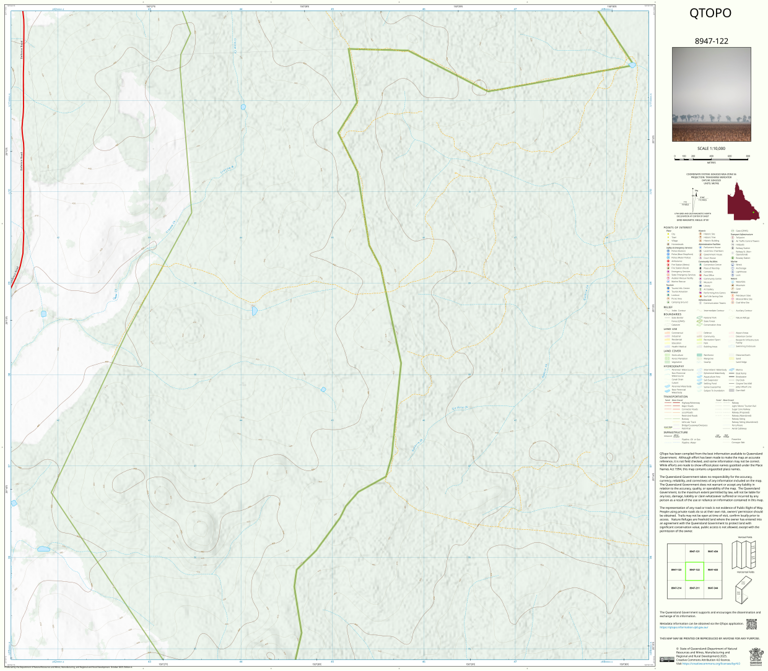Select the sheet number 8947-122 heading
This screenshot has width=768, height=671.
711,41
